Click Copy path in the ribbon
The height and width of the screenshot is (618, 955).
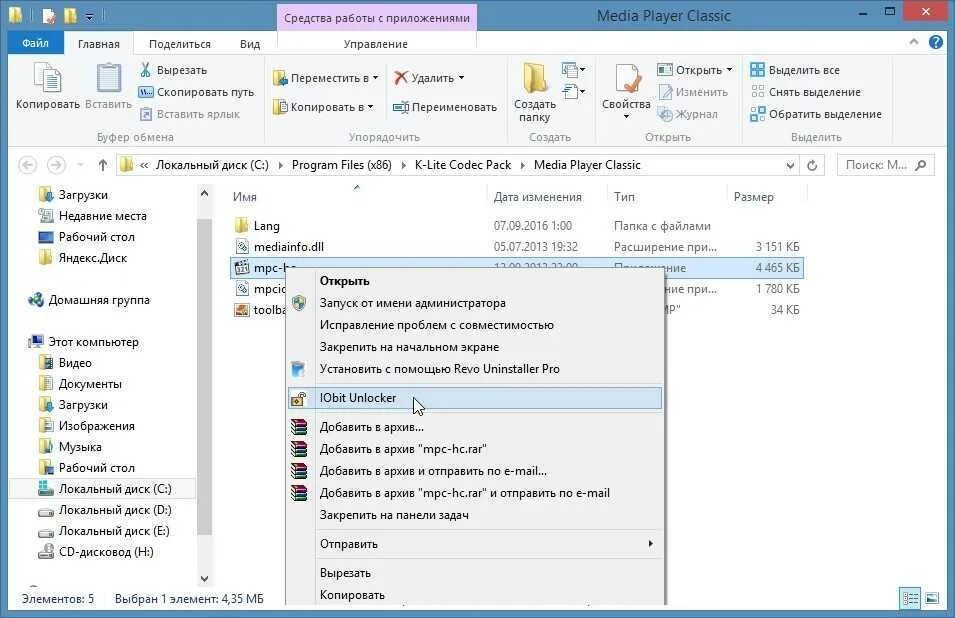pyautogui.click(x=196, y=92)
